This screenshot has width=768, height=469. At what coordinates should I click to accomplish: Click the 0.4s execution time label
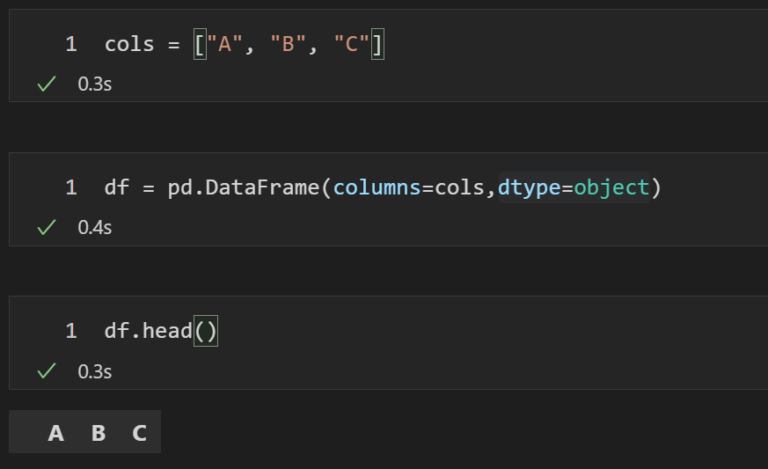[94, 228]
